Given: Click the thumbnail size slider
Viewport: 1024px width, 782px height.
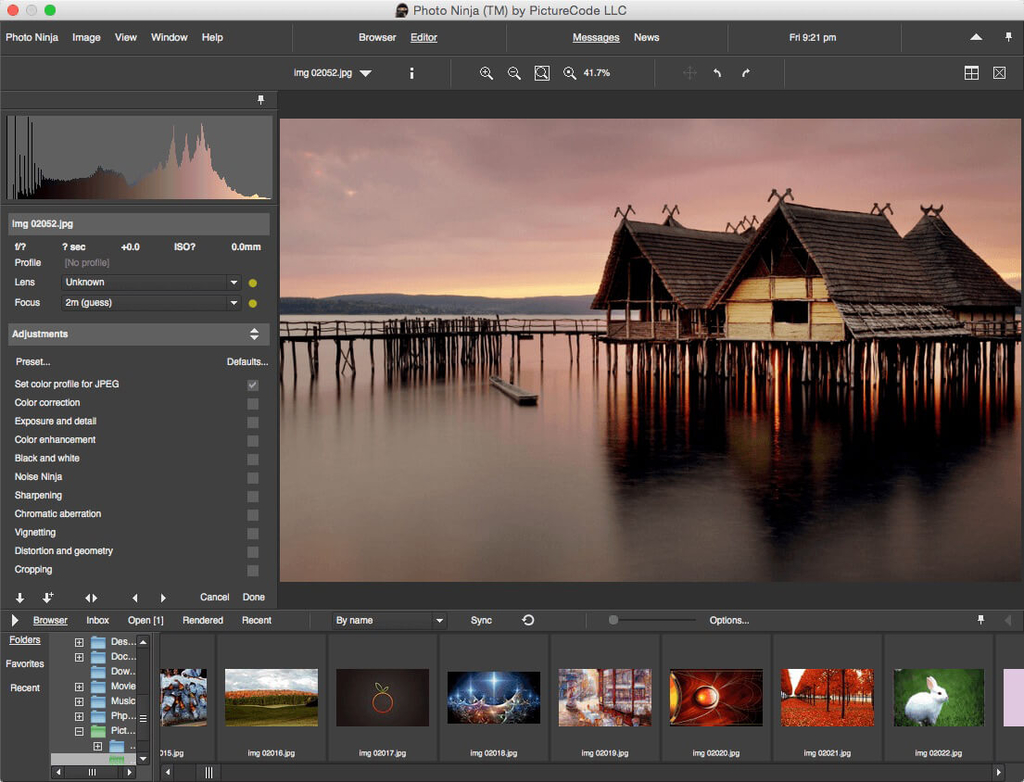Looking at the screenshot, I should coord(614,620).
